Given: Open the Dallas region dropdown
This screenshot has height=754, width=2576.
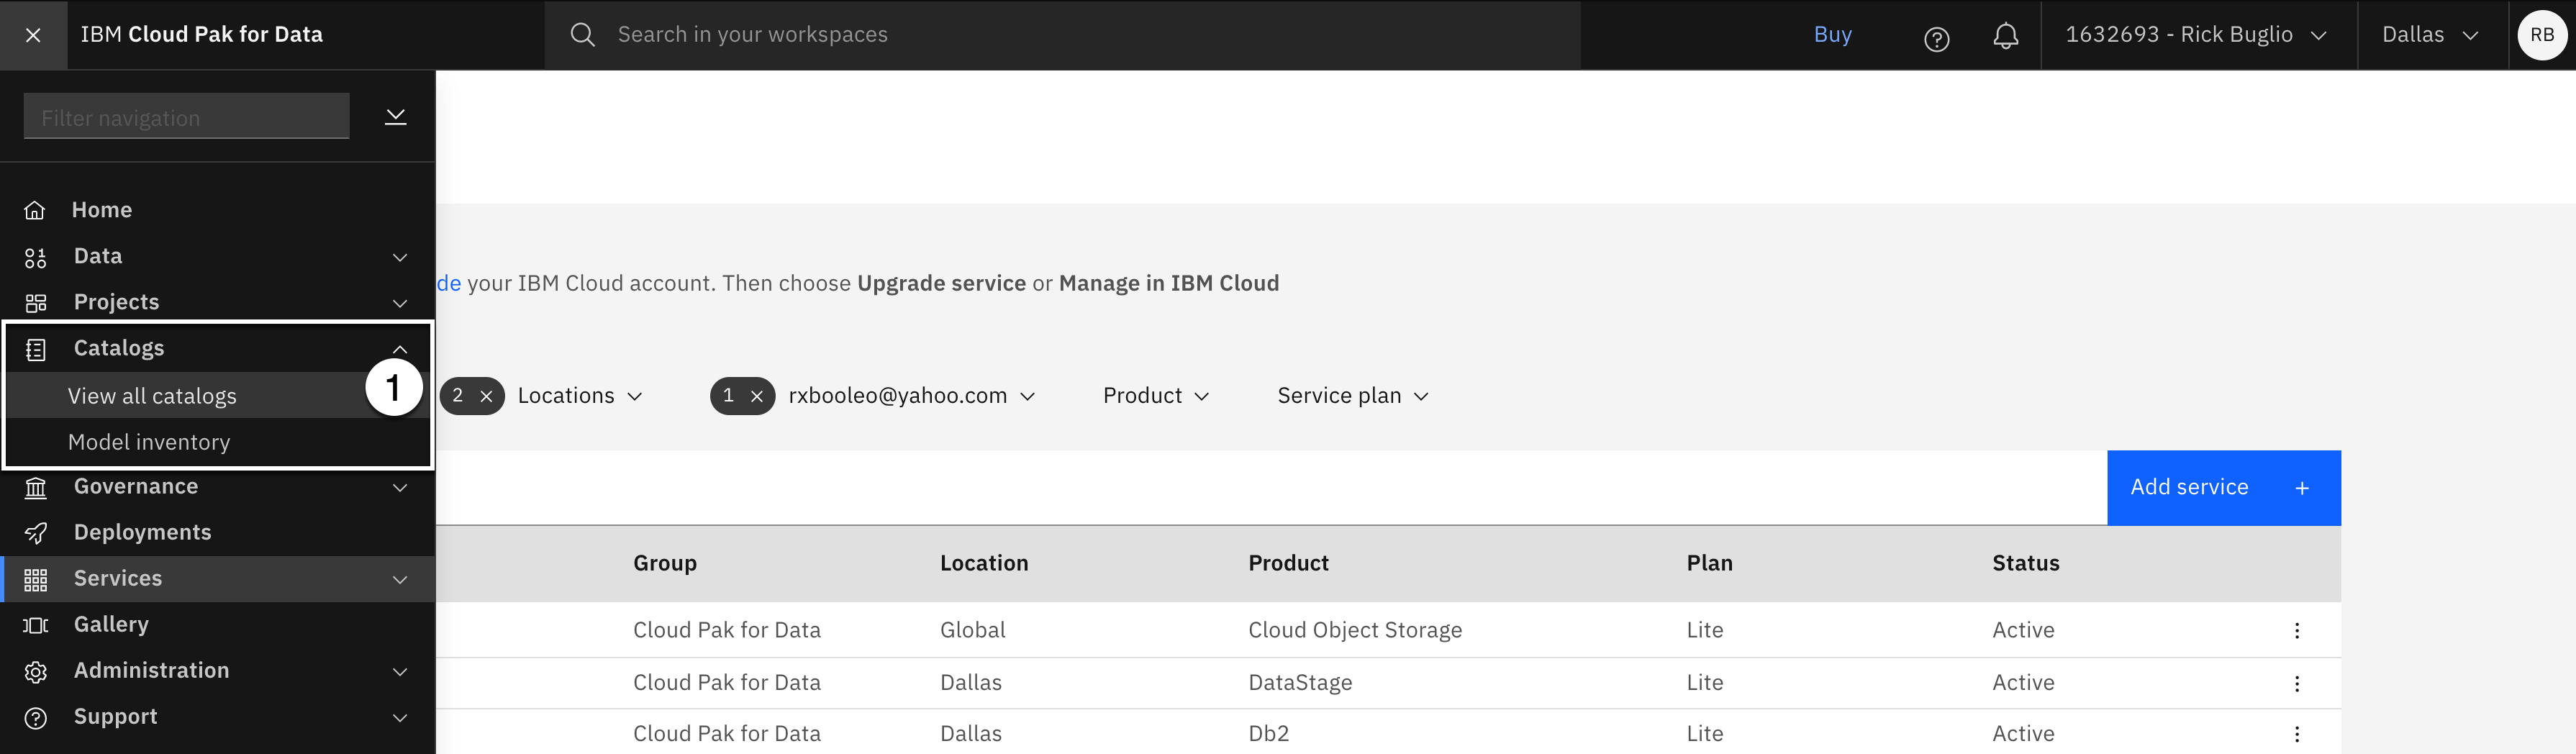Looking at the screenshot, I should (2431, 35).
